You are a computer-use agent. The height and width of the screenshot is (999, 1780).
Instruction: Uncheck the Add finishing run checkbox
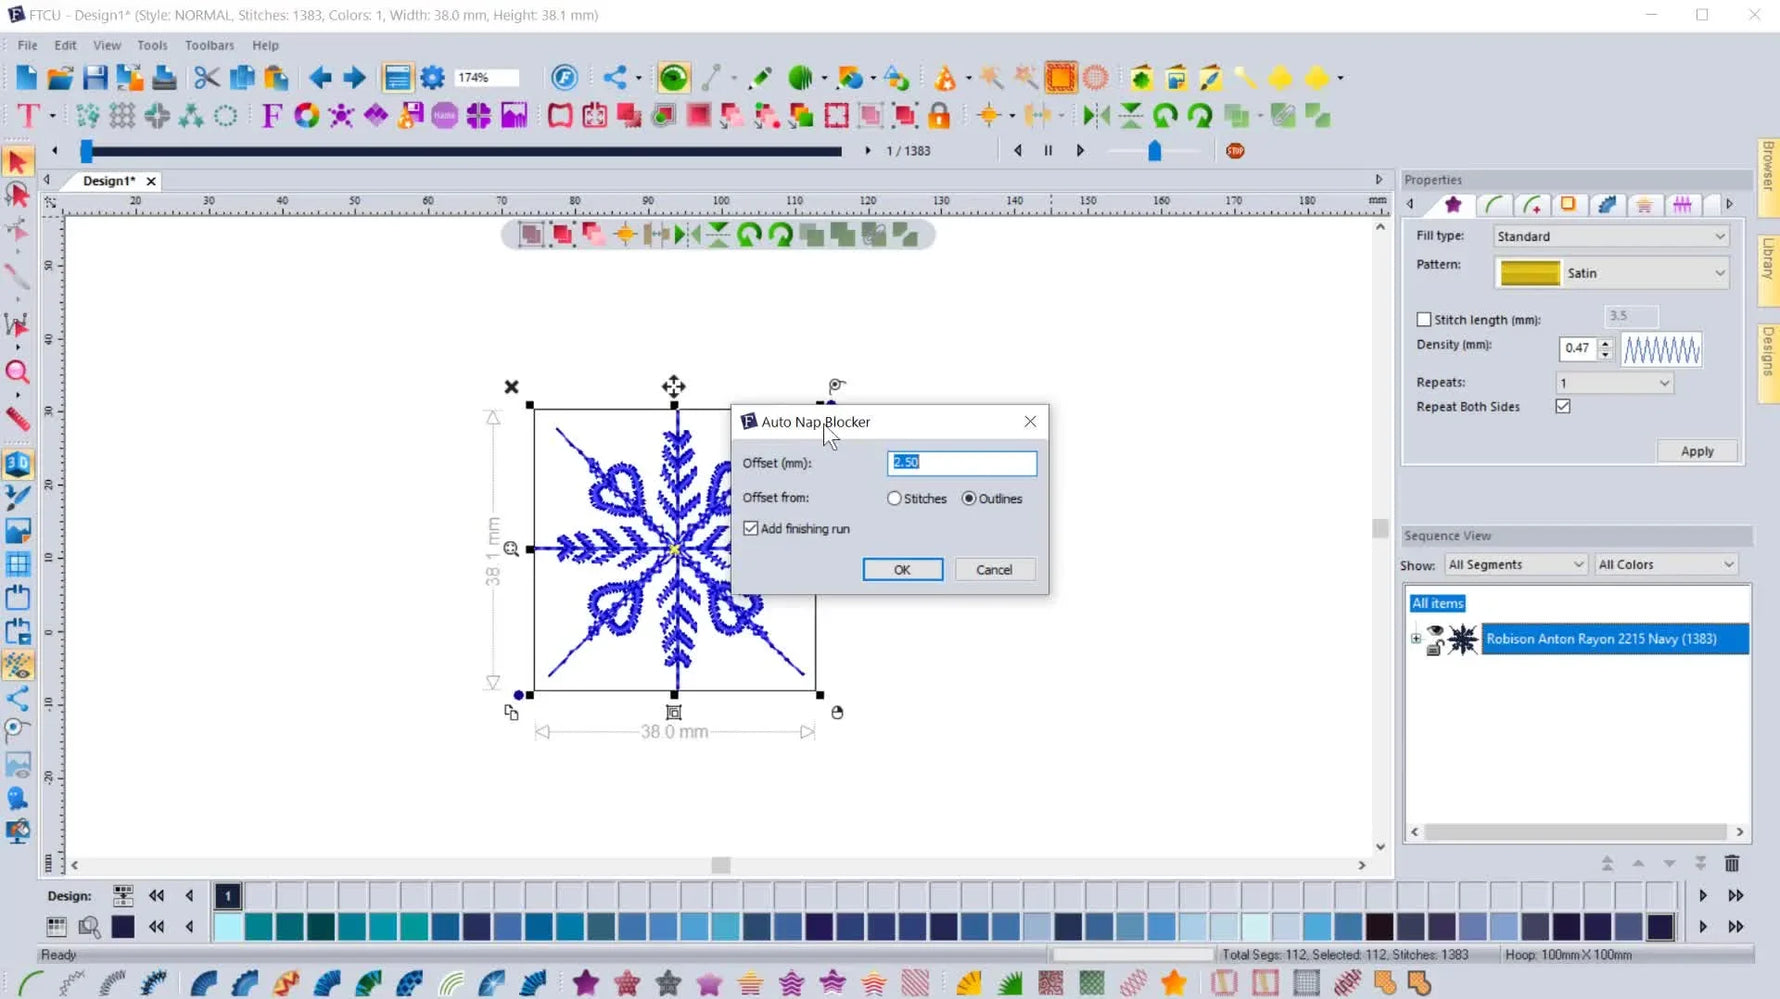[751, 528]
